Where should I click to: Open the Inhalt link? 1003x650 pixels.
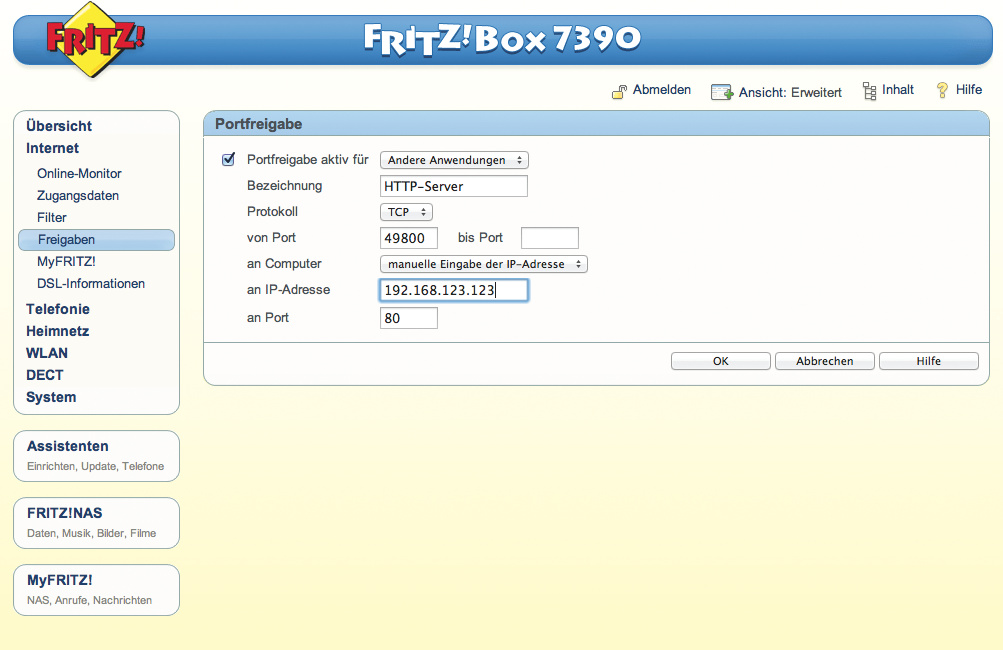click(x=897, y=90)
